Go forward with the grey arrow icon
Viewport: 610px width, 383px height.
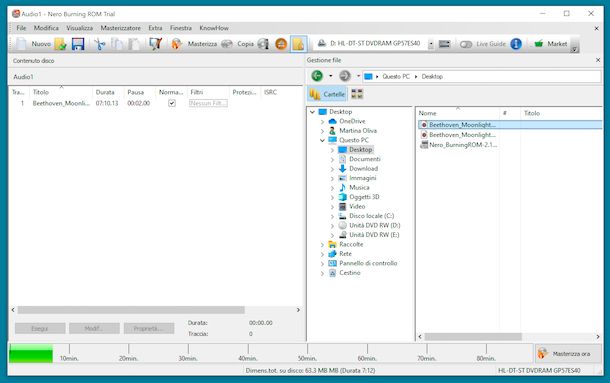coord(345,76)
